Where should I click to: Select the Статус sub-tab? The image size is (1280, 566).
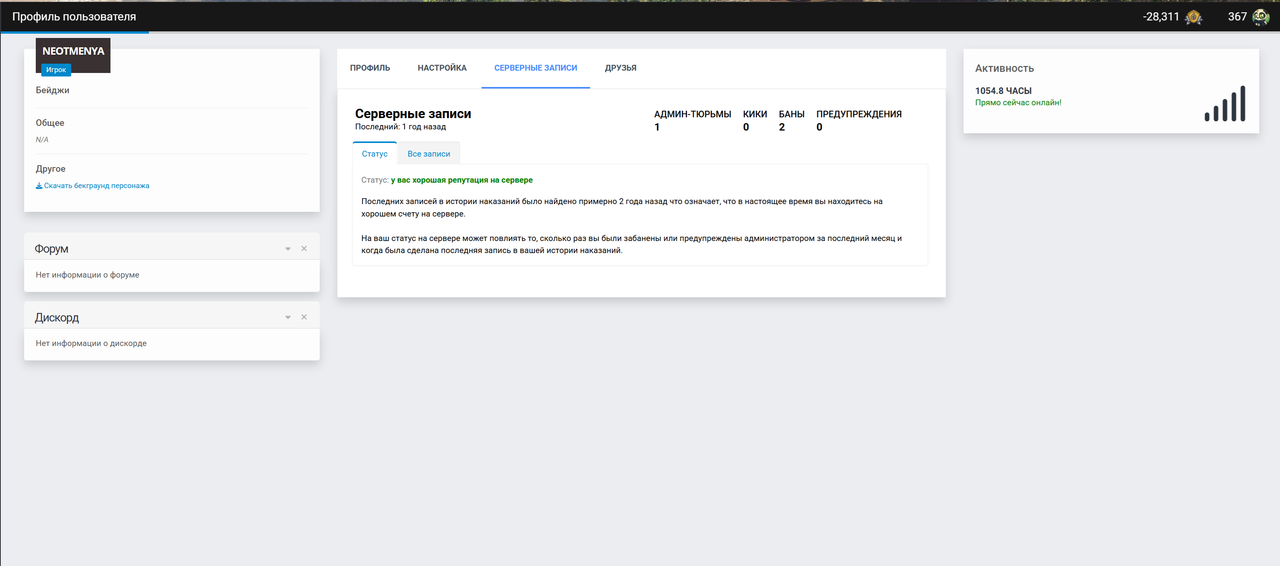tap(375, 154)
